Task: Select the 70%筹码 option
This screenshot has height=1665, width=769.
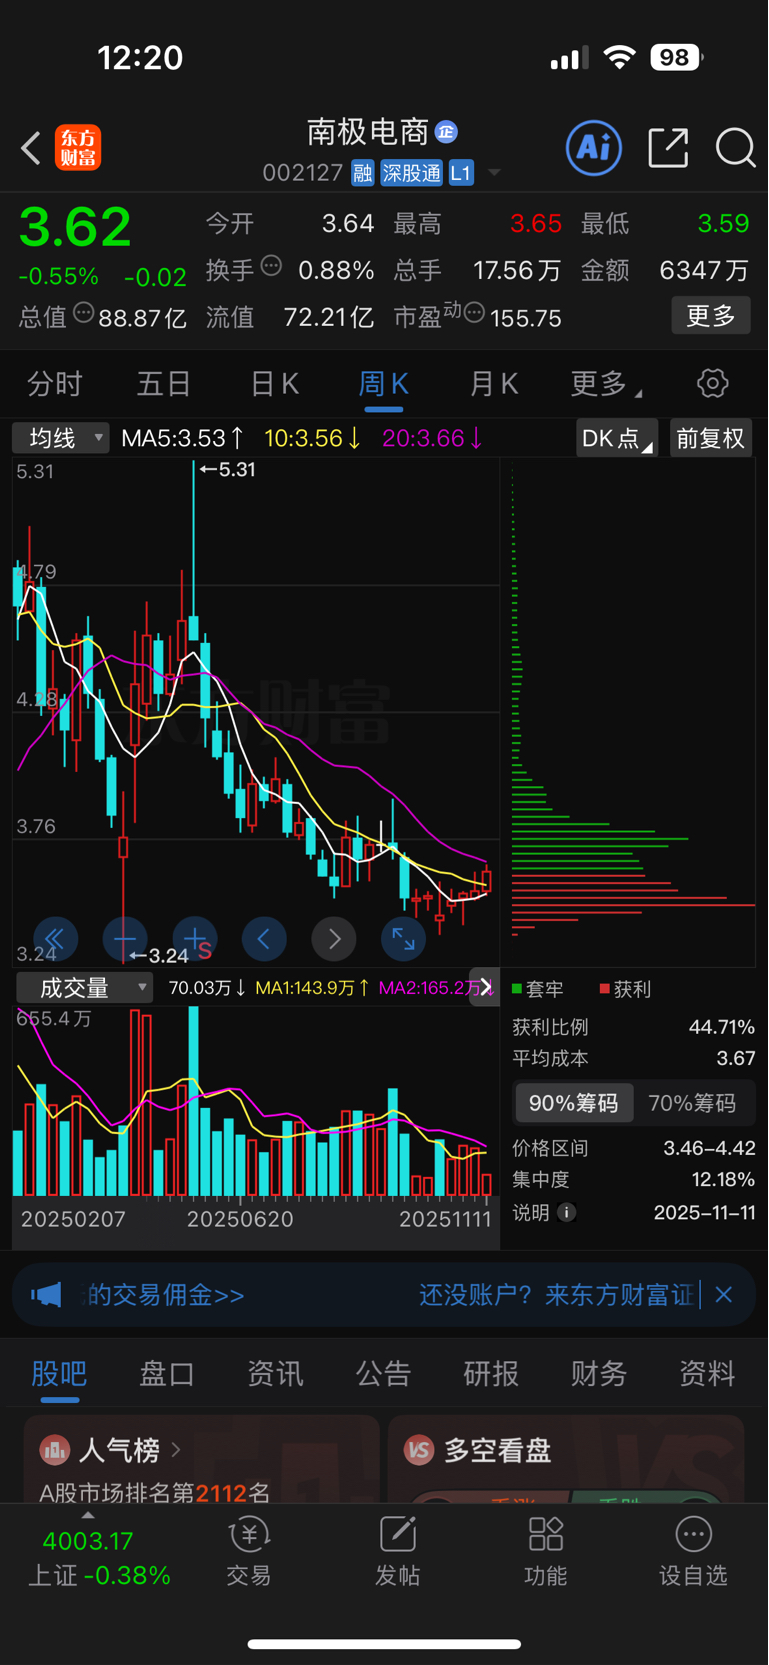Action: pos(692,1103)
